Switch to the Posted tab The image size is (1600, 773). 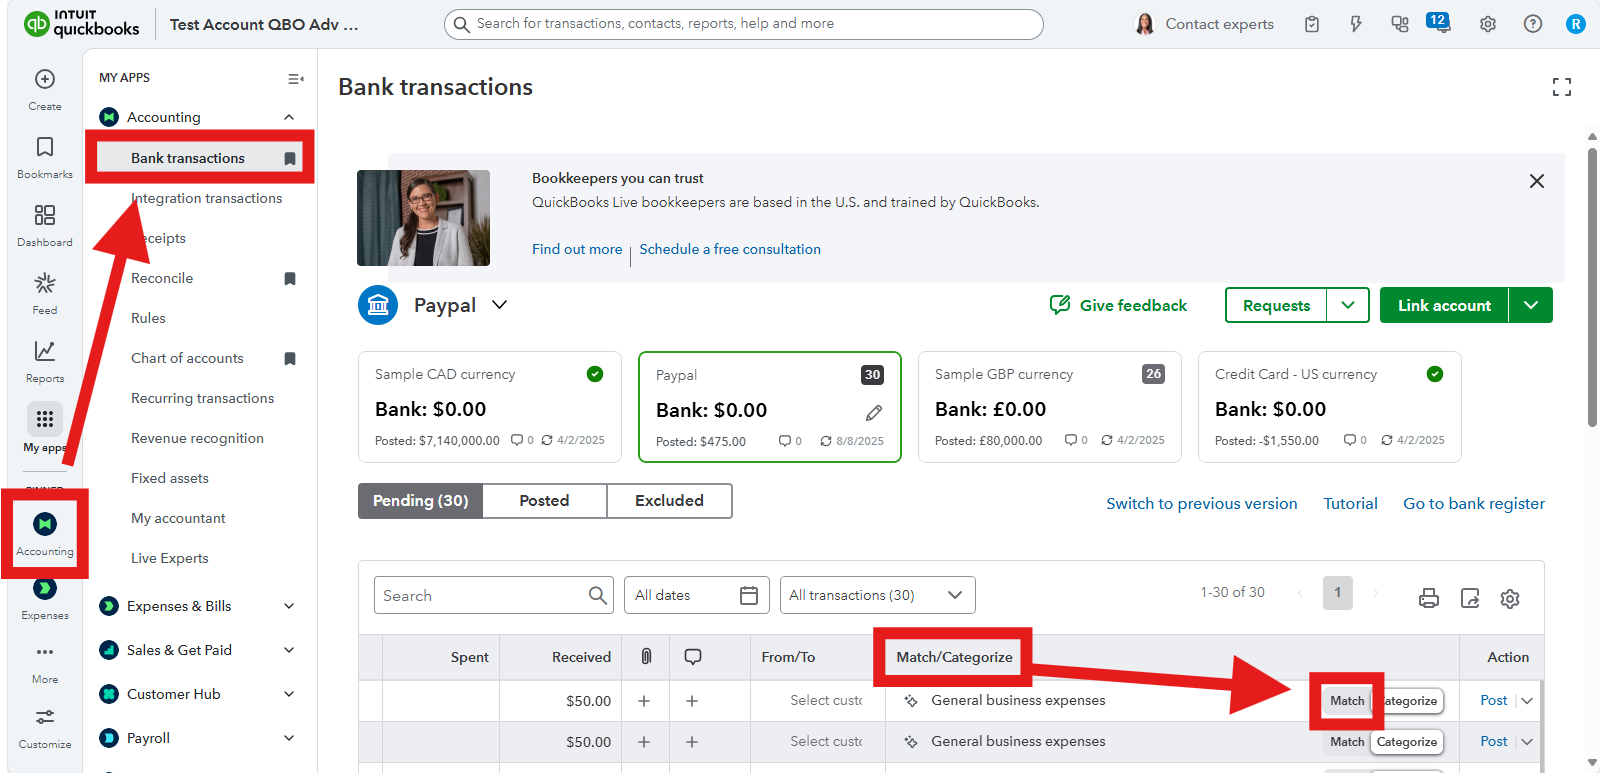pyautogui.click(x=544, y=501)
